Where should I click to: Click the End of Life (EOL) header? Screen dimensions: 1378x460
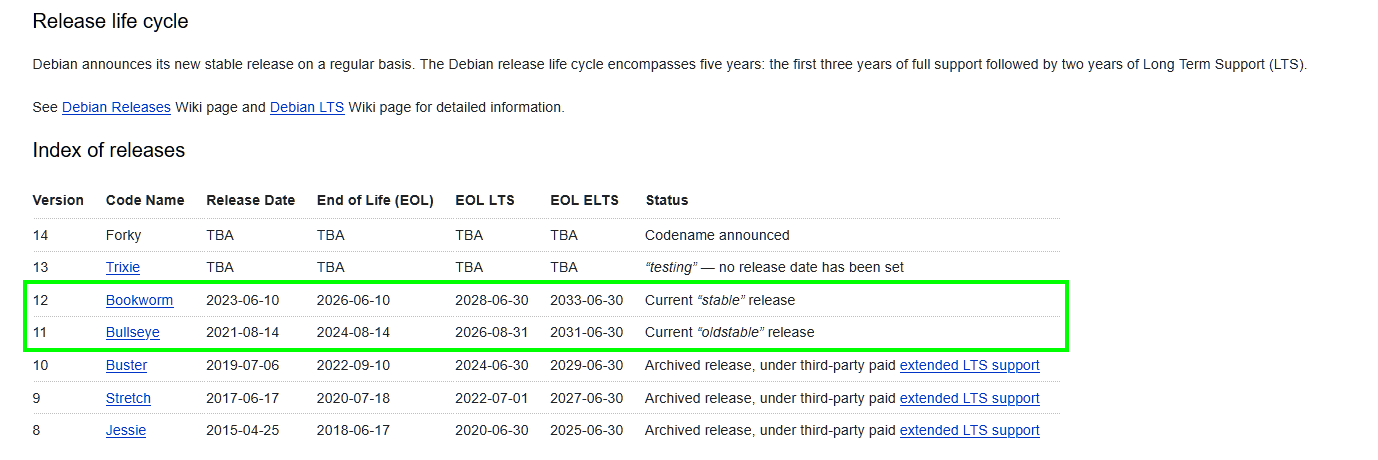pyautogui.click(x=375, y=200)
